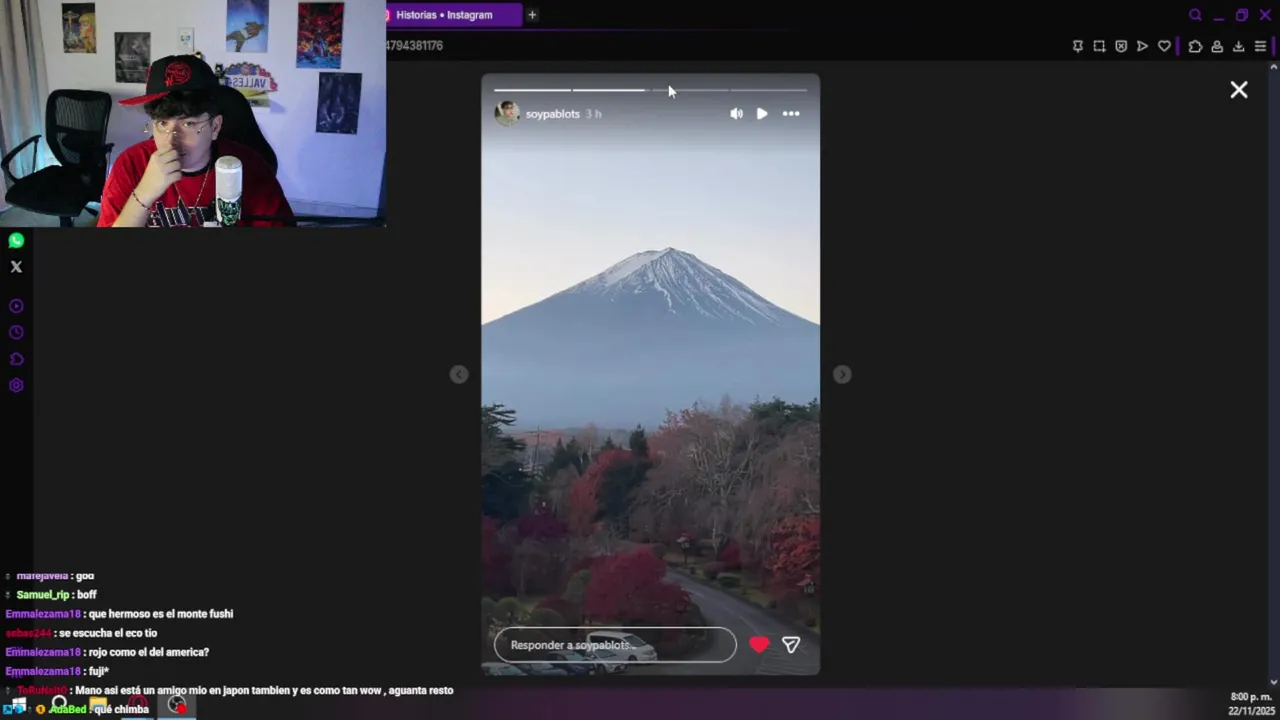
Task: Open the downloads icon
Action: 1238,46
